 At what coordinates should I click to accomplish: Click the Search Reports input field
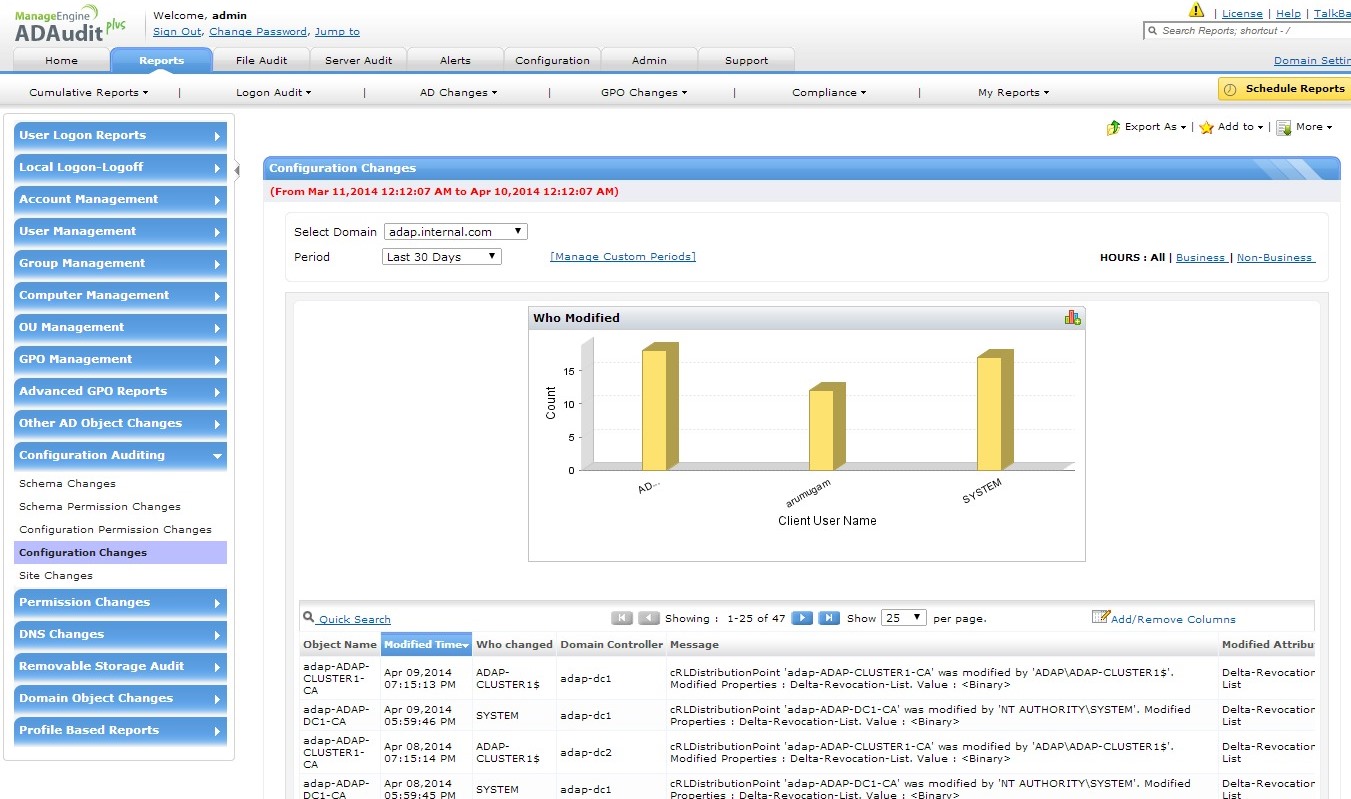1250,31
